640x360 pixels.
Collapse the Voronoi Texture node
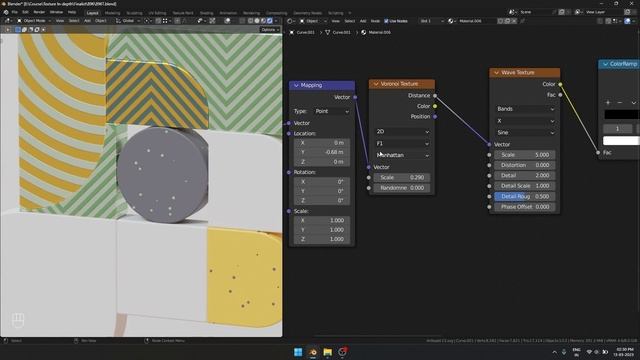376,84
